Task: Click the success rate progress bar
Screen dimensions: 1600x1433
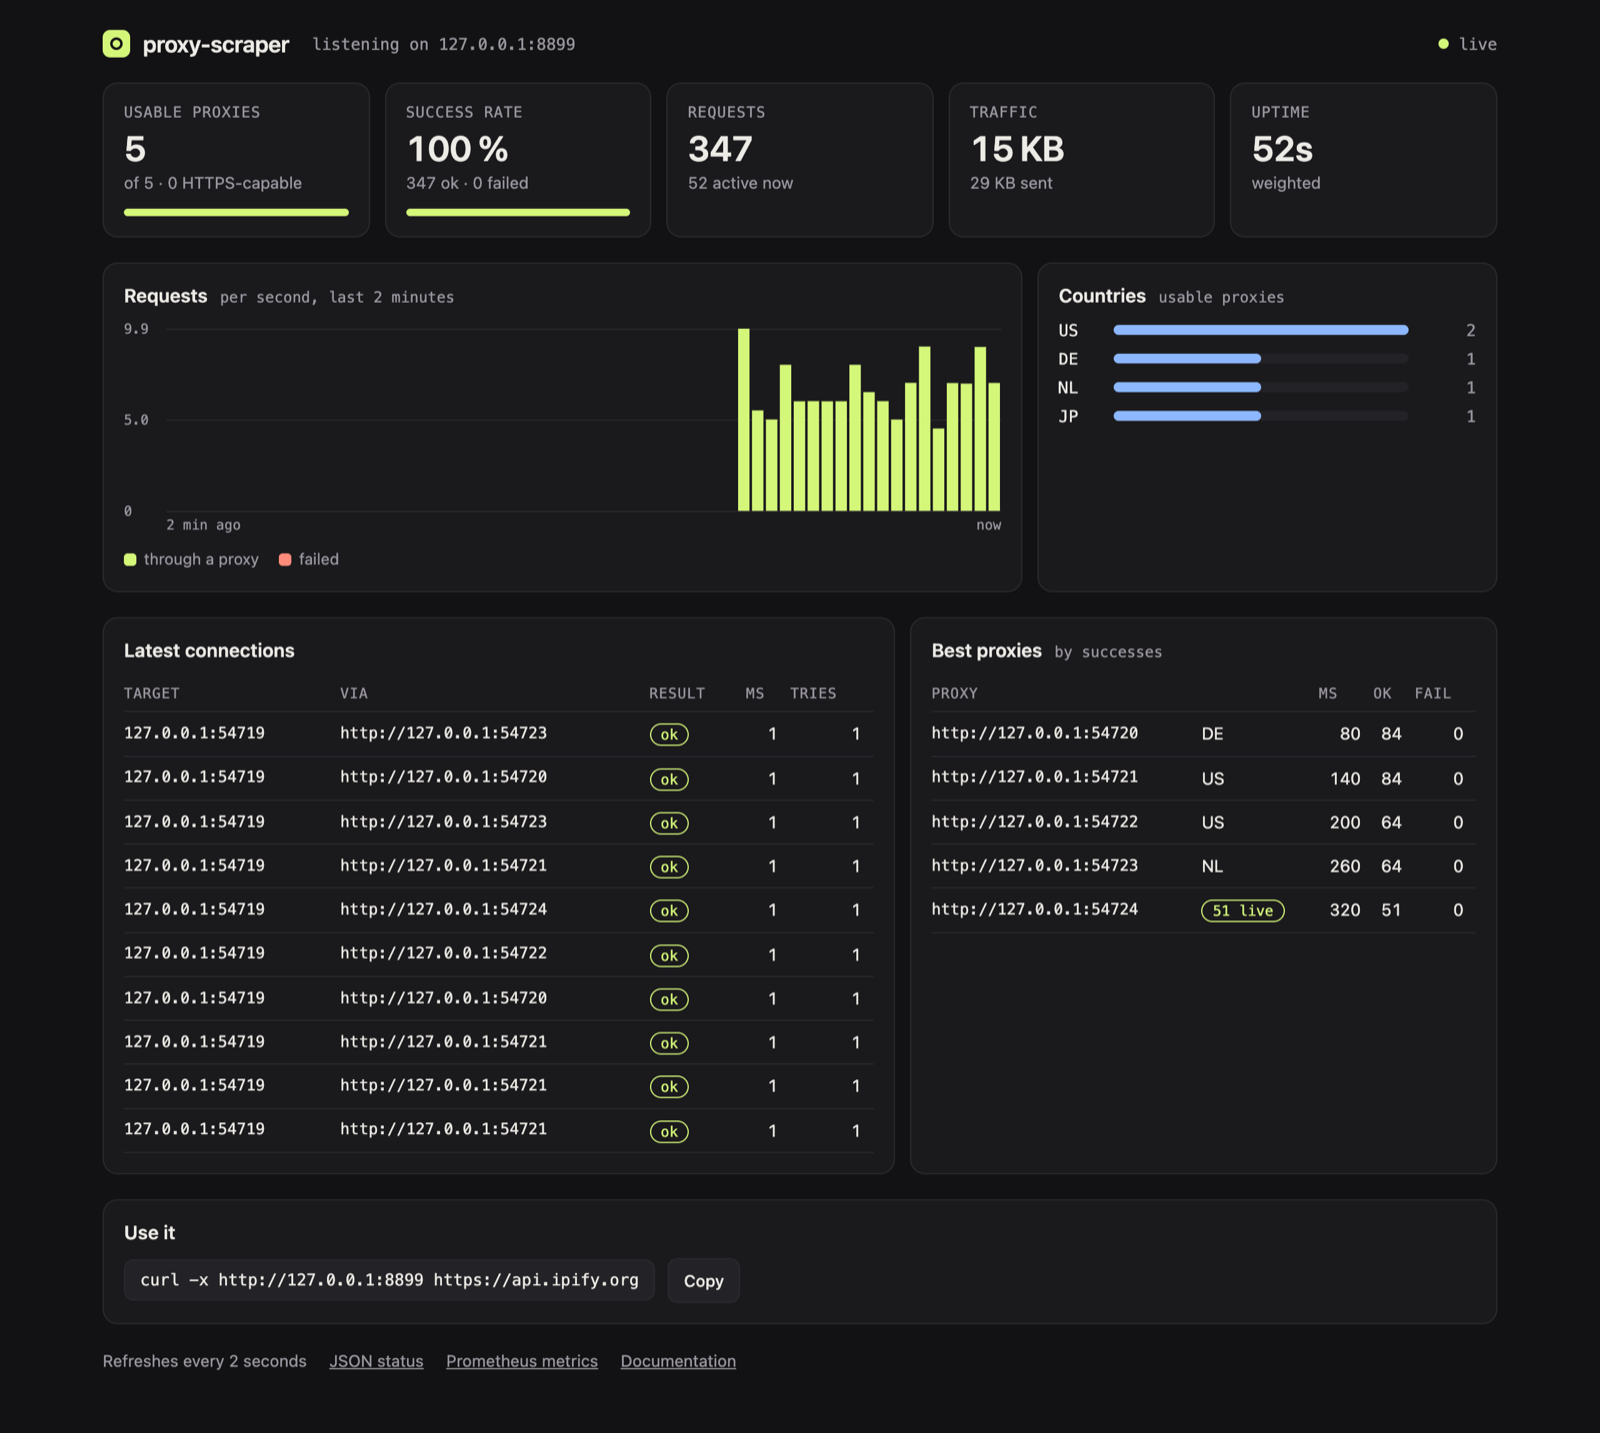Action: (x=518, y=212)
